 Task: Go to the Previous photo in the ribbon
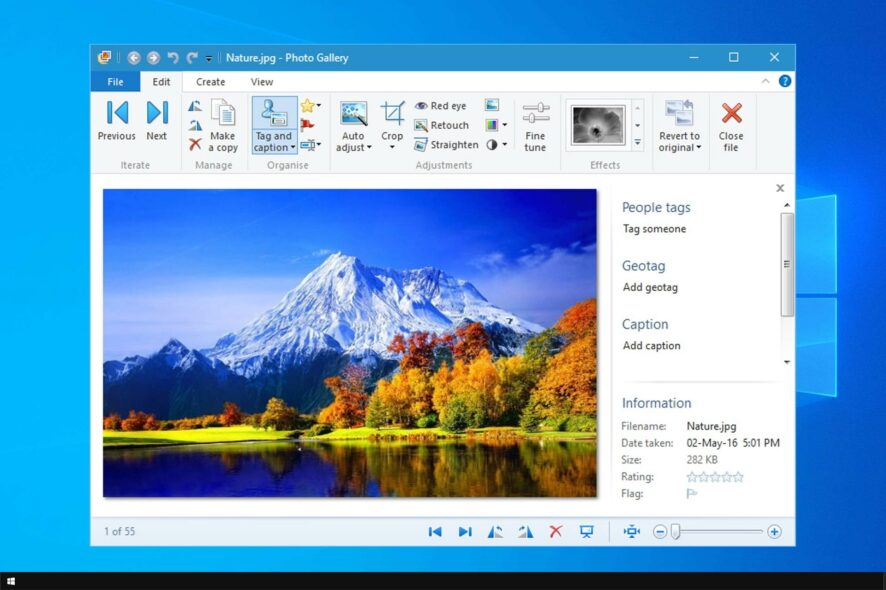[x=116, y=120]
